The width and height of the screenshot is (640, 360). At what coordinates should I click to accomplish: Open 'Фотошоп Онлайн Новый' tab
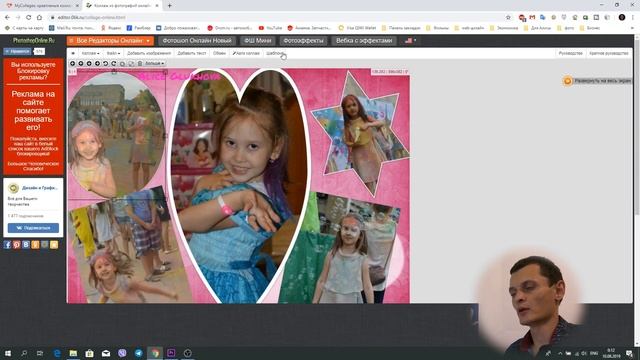tap(197, 40)
